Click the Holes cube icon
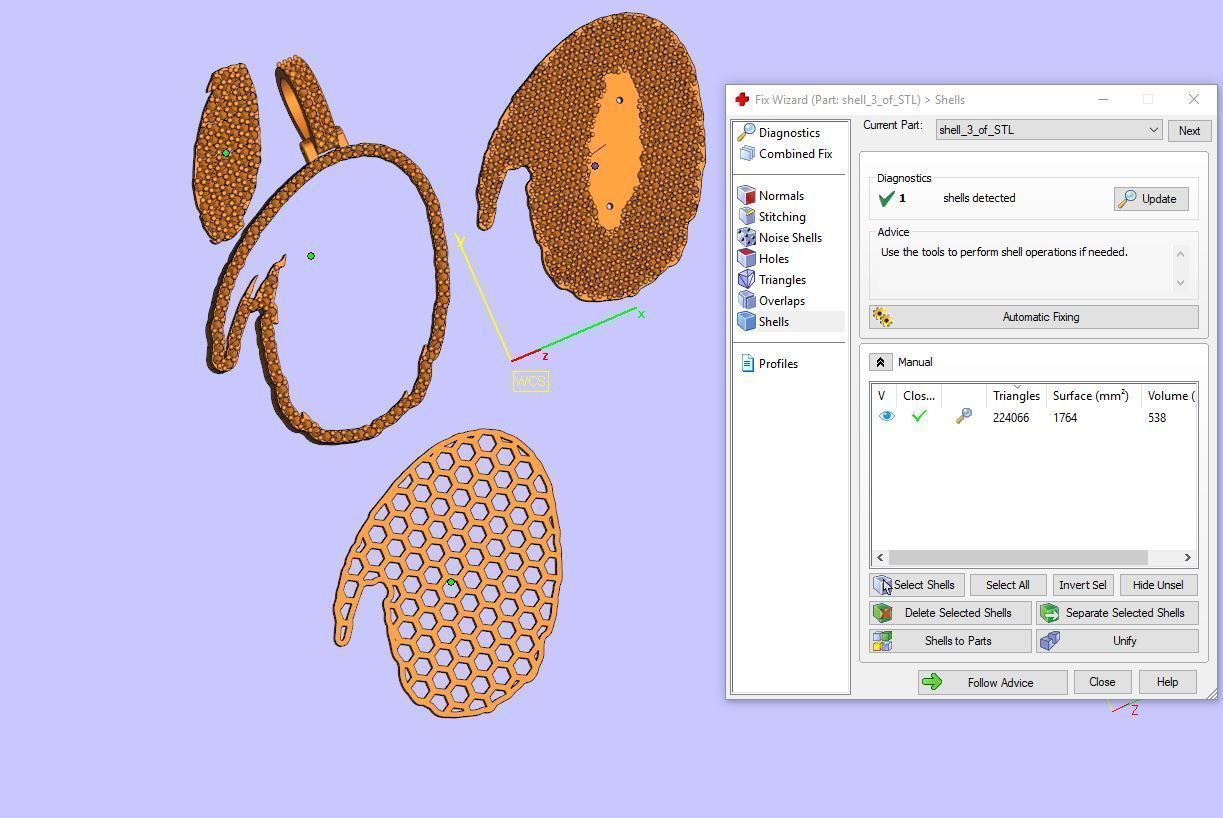Image resolution: width=1223 pixels, height=818 pixels. 746,258
